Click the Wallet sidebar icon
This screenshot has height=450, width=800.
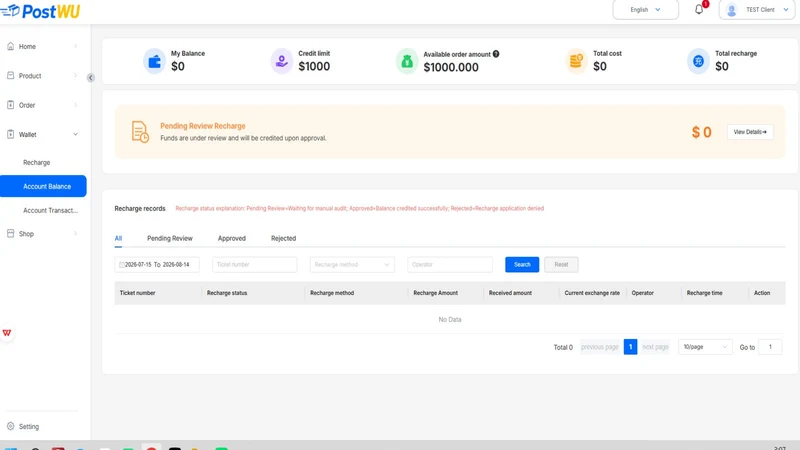click(x=11, y=134)
